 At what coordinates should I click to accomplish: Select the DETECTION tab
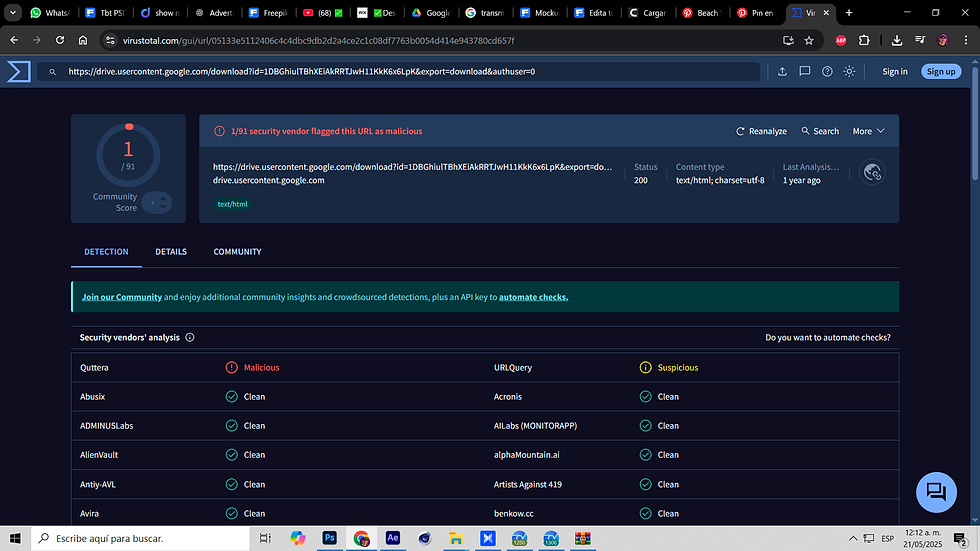(106, 252)
